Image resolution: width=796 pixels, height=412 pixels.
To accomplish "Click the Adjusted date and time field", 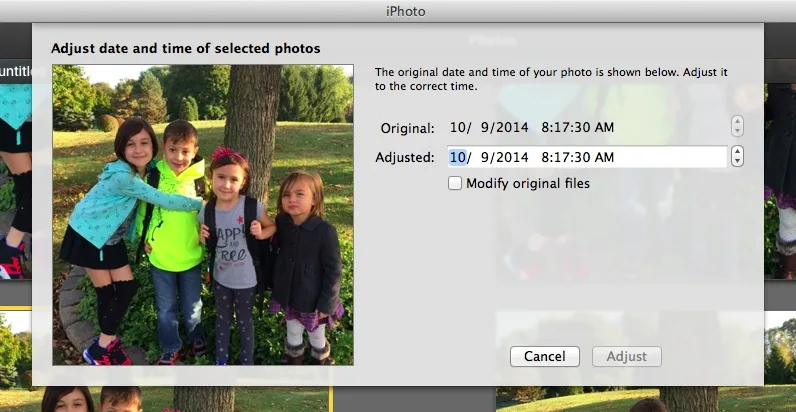I will [x=587, y=157].
